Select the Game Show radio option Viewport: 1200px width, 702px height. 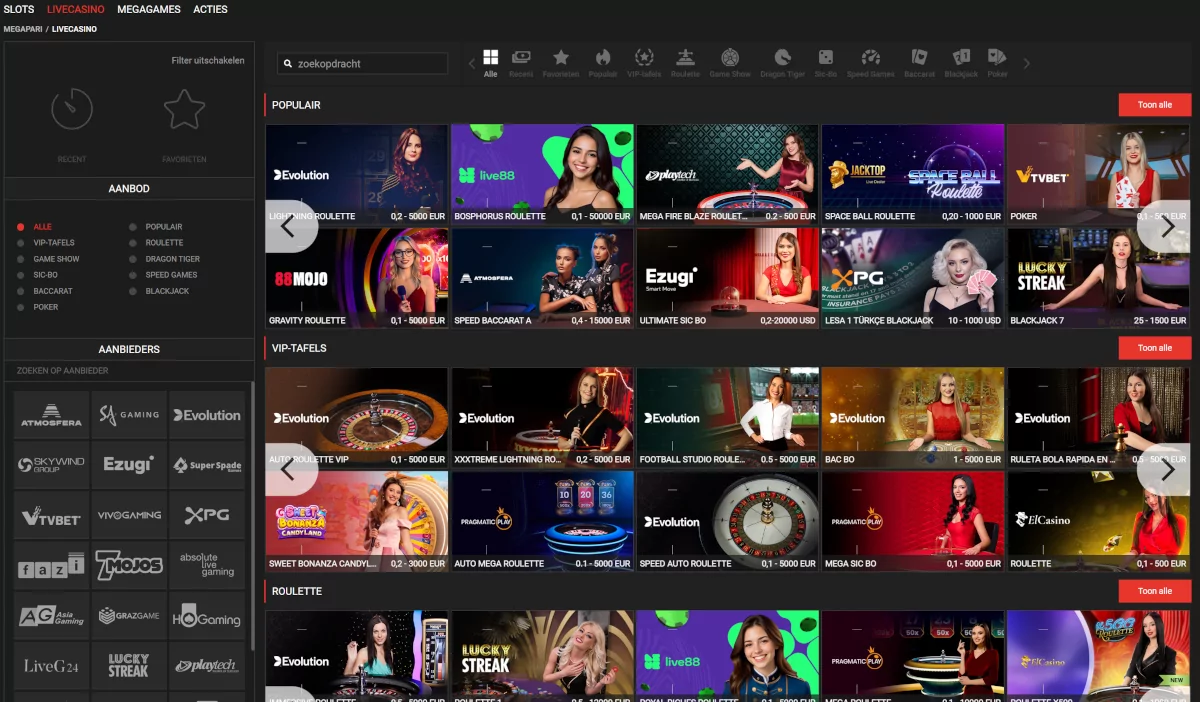21,259
